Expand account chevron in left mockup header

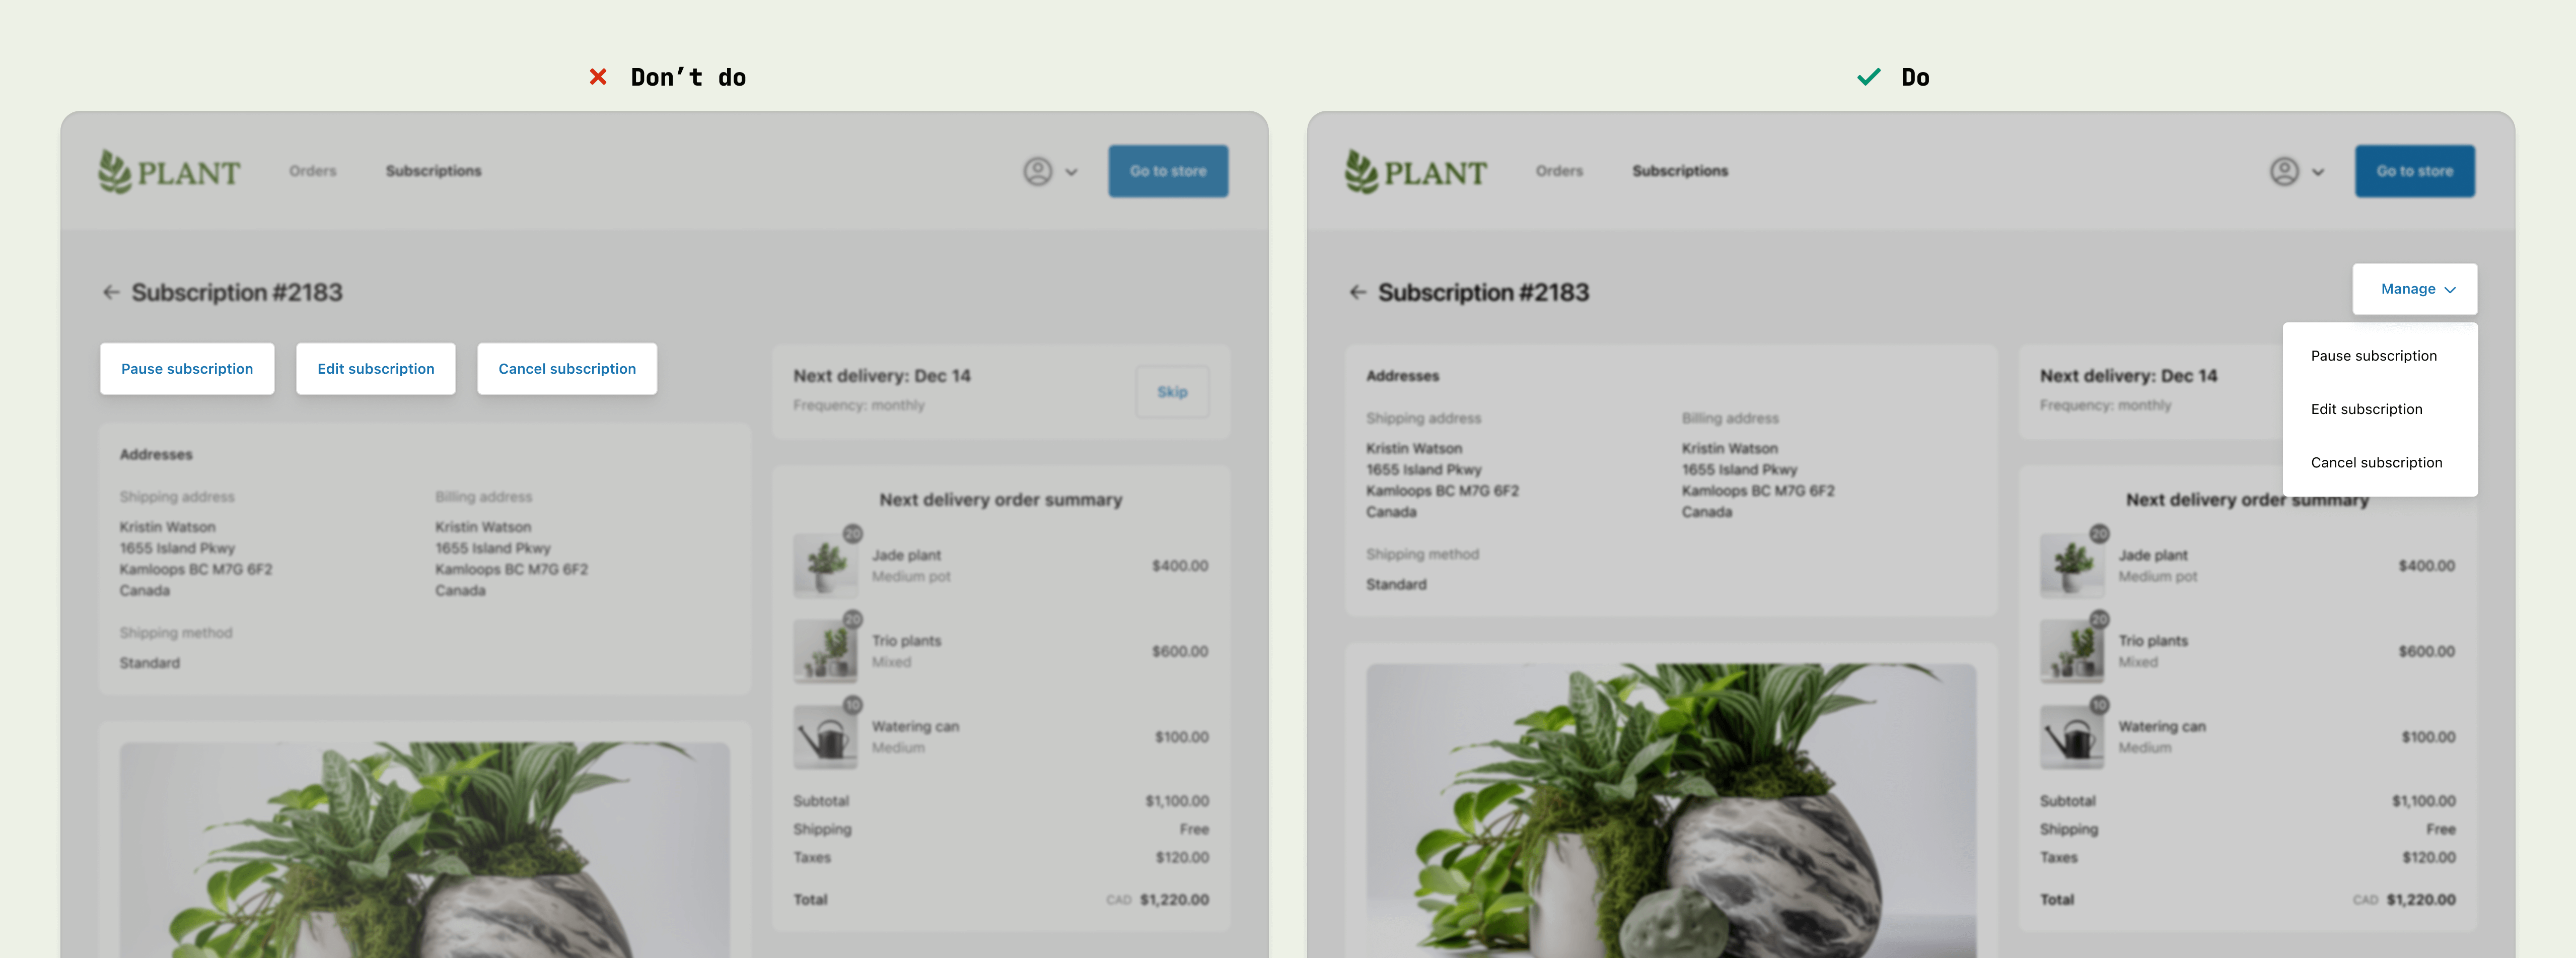pos(1072,172)
